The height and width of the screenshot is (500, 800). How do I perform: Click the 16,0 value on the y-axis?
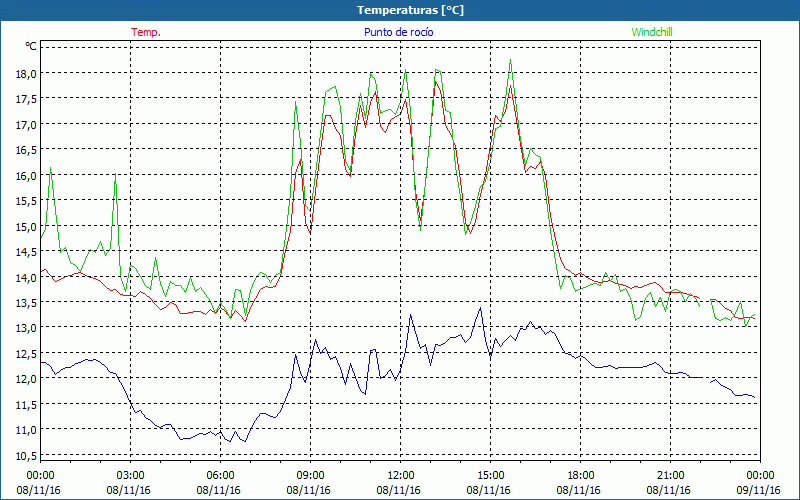26,176
